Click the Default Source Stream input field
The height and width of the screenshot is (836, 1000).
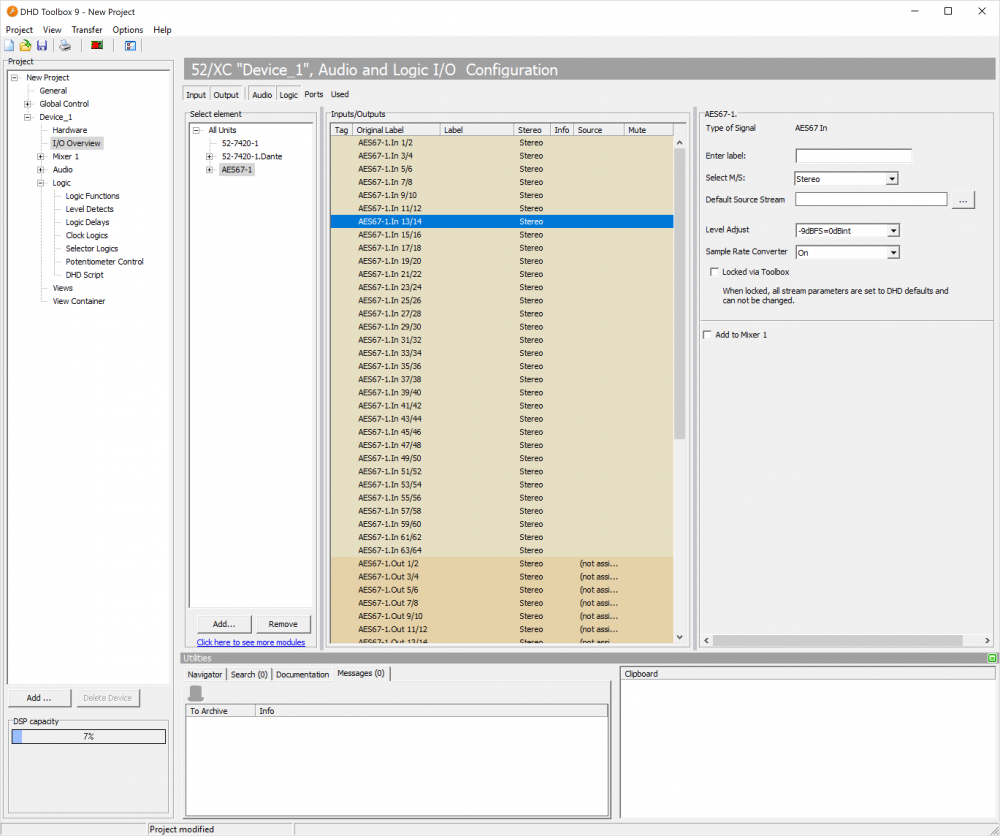tap(871, 200)
